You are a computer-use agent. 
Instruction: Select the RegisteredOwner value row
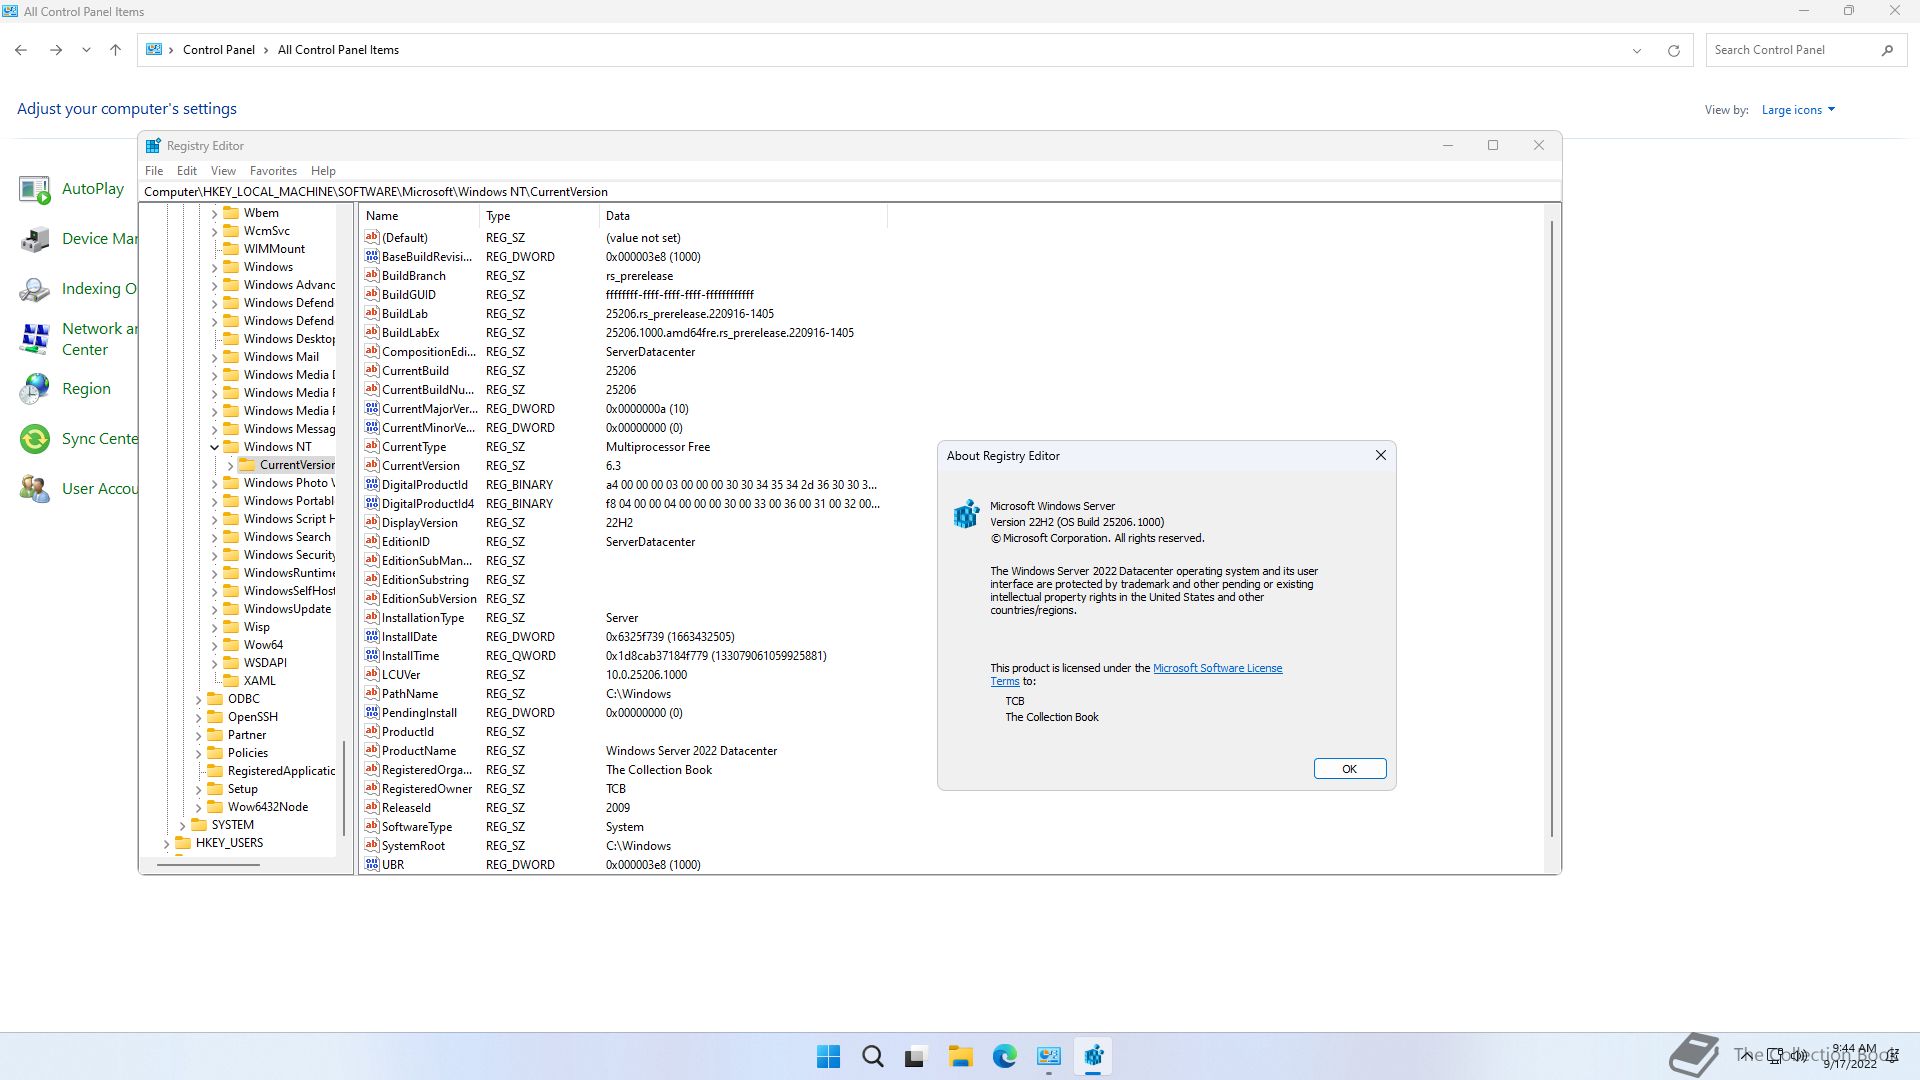622,789
